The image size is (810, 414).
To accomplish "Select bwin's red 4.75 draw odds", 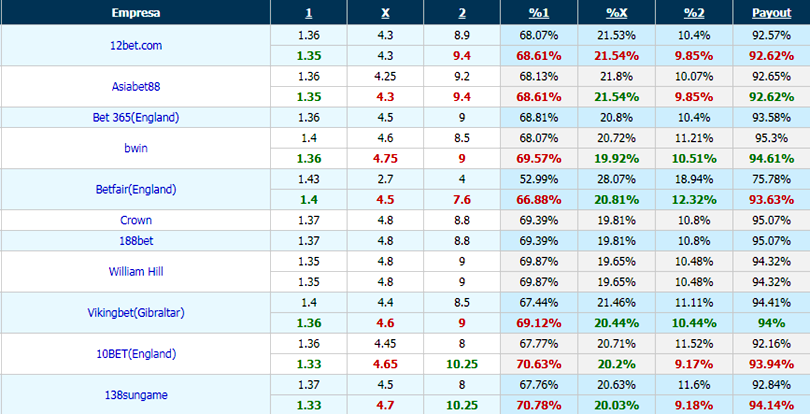I will (x=385, y=159).
